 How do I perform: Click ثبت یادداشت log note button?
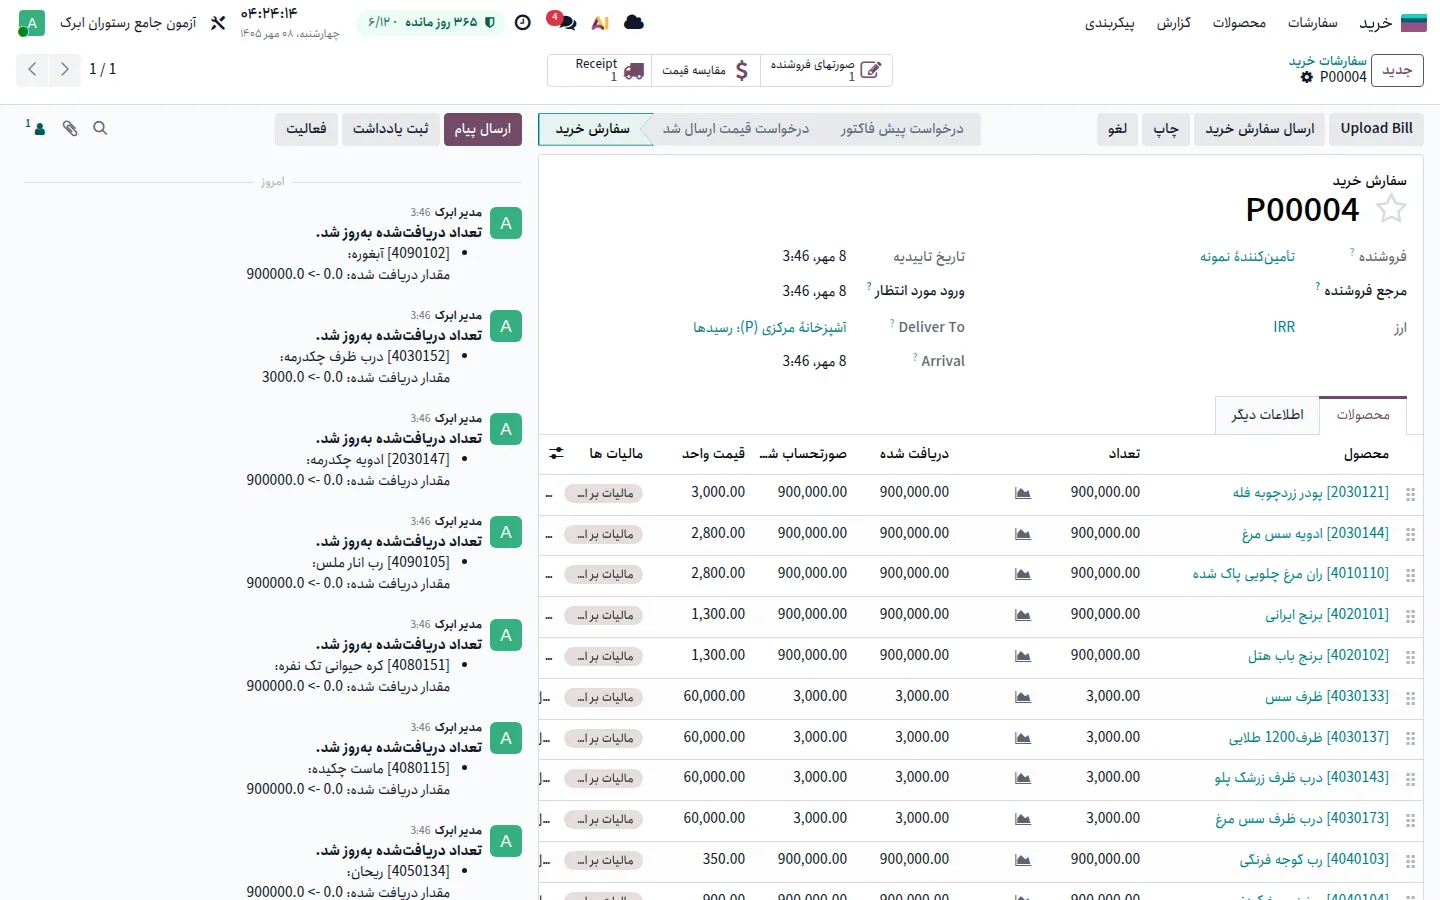click(x=390, y=129)
